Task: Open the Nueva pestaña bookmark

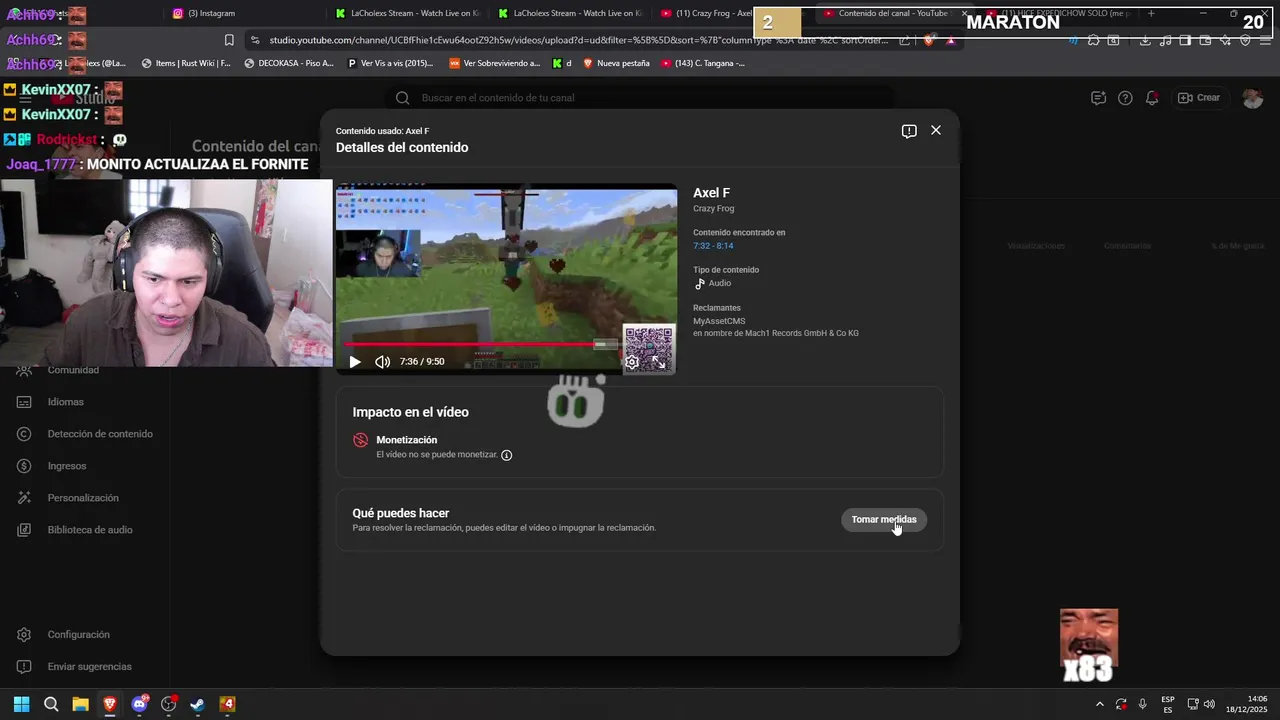Action: tap(615, 63)
